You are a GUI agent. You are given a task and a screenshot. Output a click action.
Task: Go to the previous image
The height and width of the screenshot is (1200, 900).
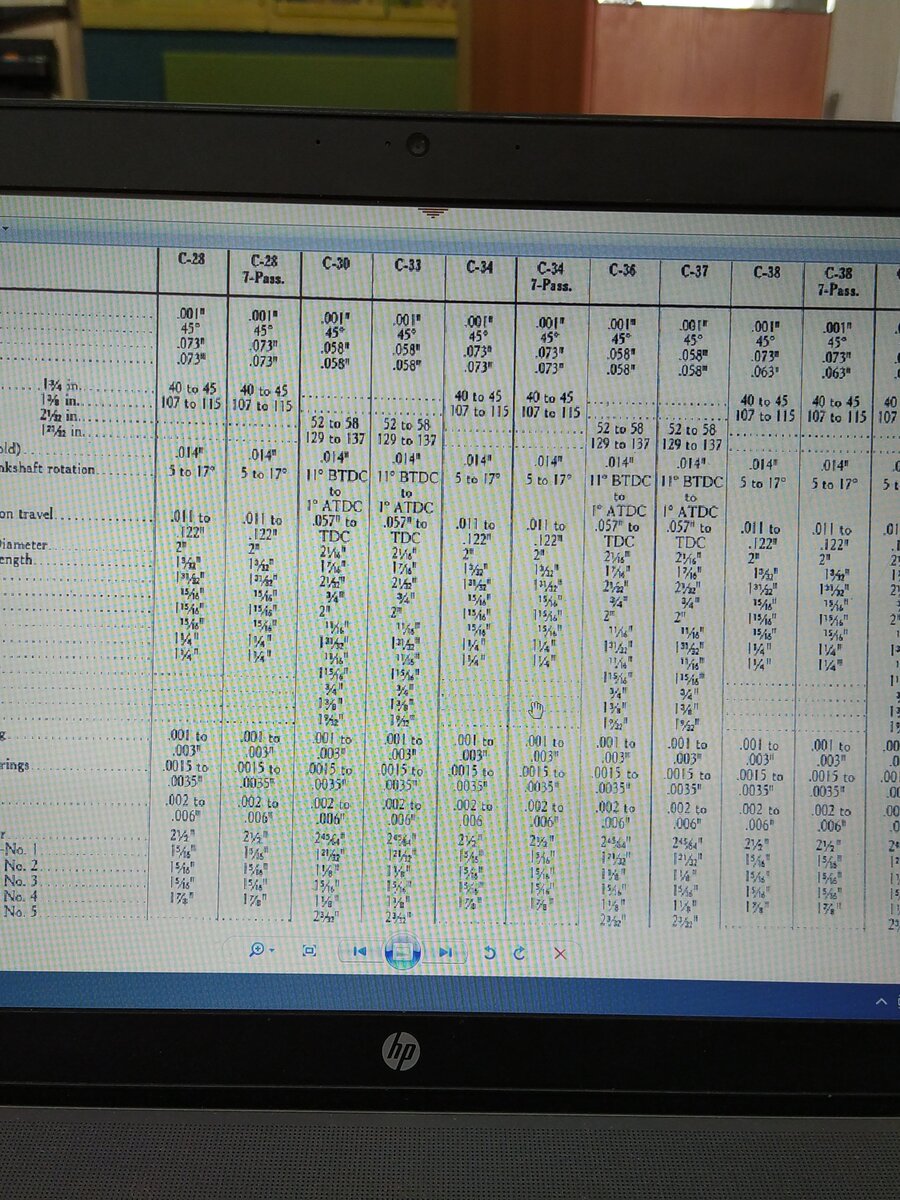pos(360,952)
